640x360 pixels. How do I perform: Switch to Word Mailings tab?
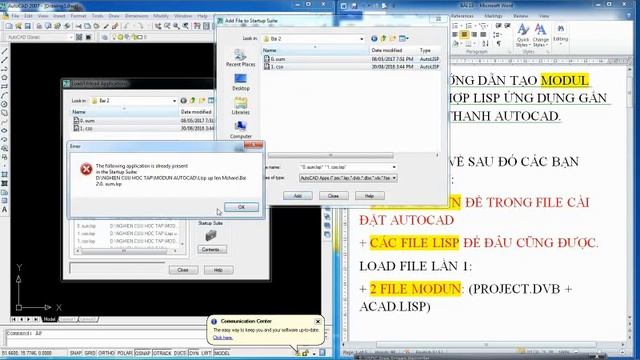coord(493,16)
